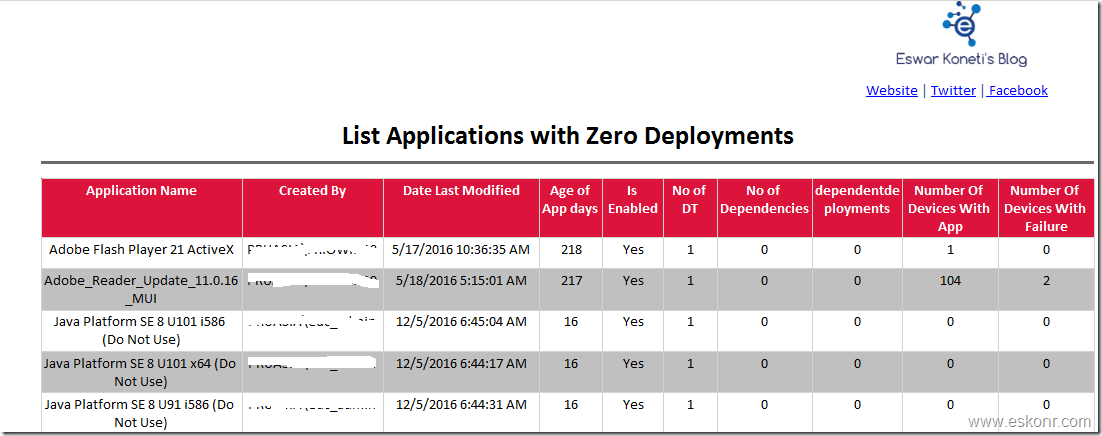
Task: Click the Number Of Devices With App header
Action: point(950,208)
